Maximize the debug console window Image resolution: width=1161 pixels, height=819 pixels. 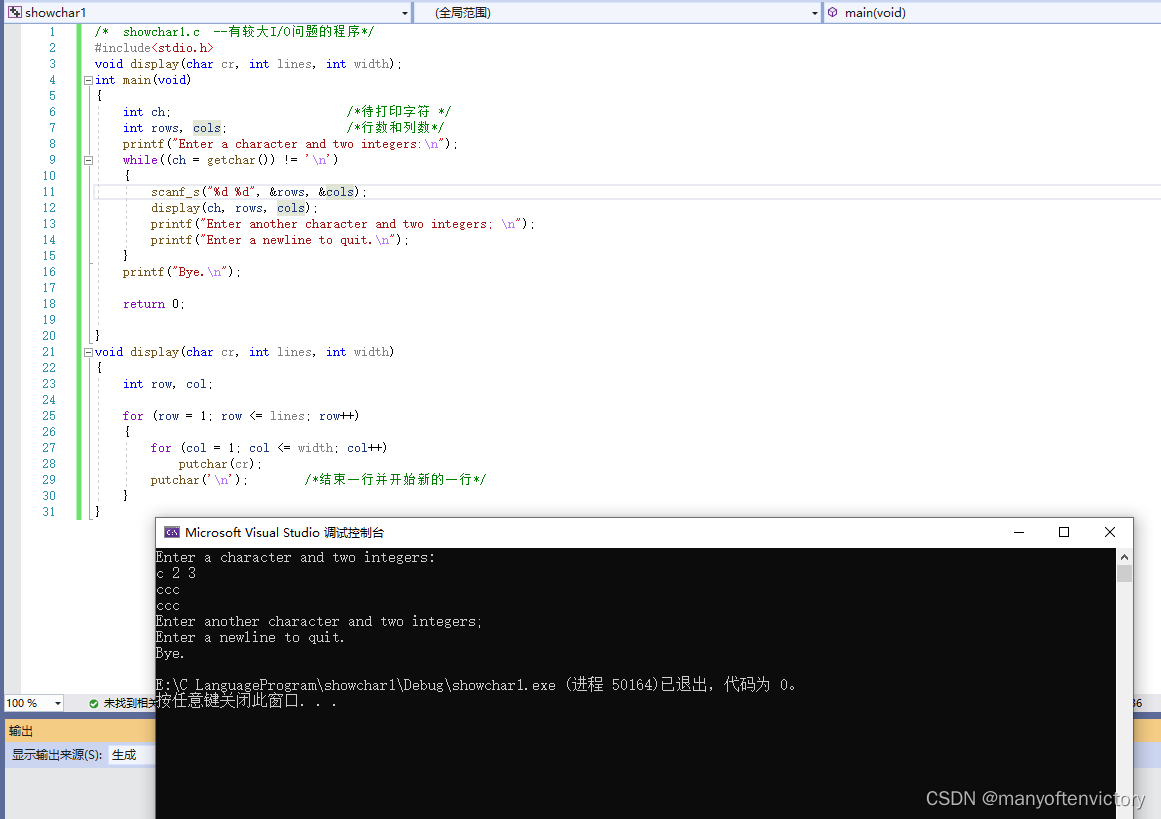coord(1064,532)
